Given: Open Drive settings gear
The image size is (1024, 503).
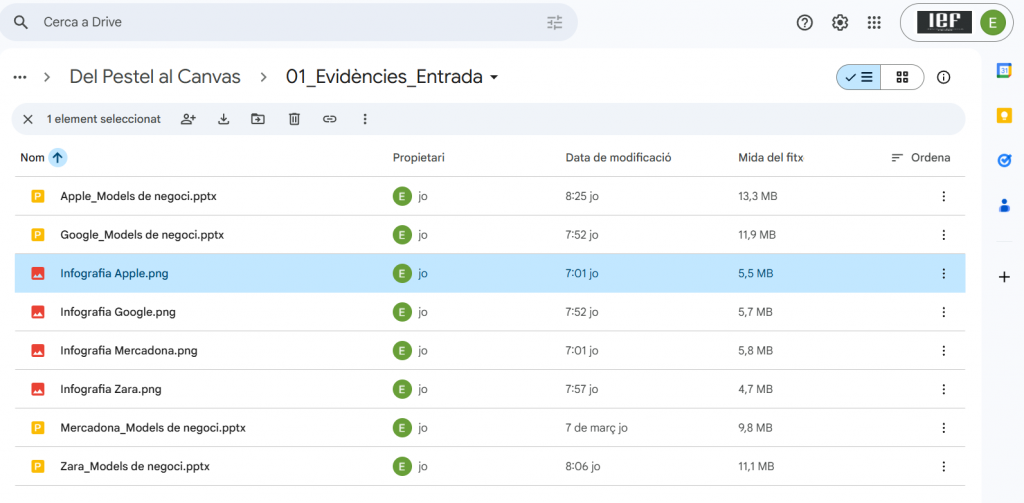Looking at the screenshot, I should [840, 22].
